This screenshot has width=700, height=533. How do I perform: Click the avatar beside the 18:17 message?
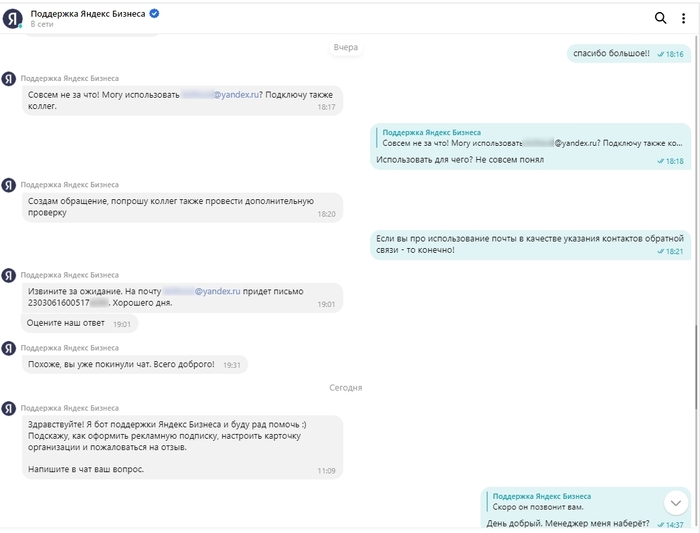pos(9,78)
